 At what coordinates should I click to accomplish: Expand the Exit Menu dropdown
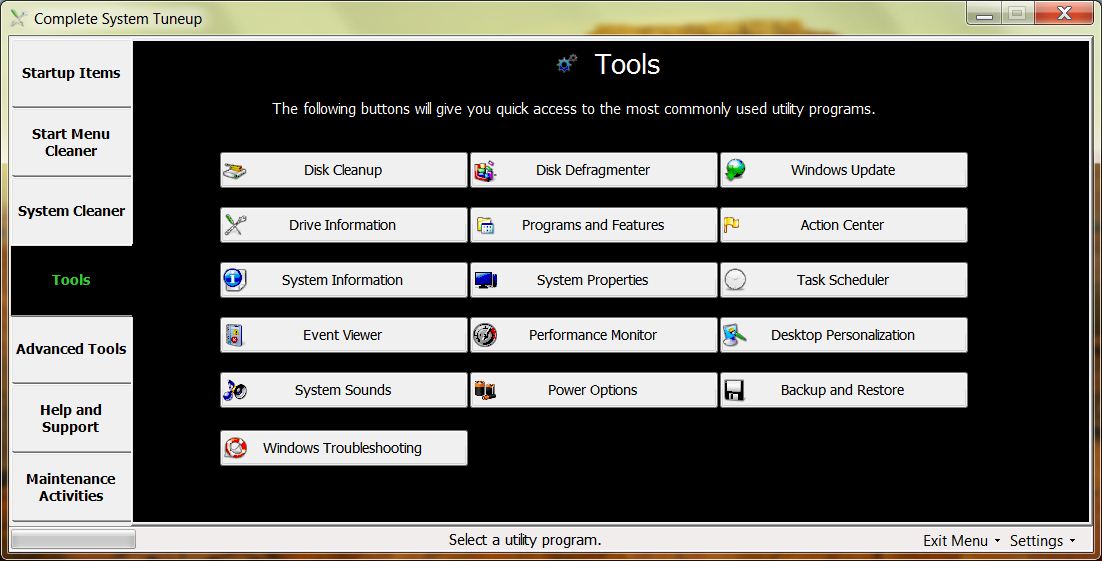pyautogui.click(x=961, y=540)
